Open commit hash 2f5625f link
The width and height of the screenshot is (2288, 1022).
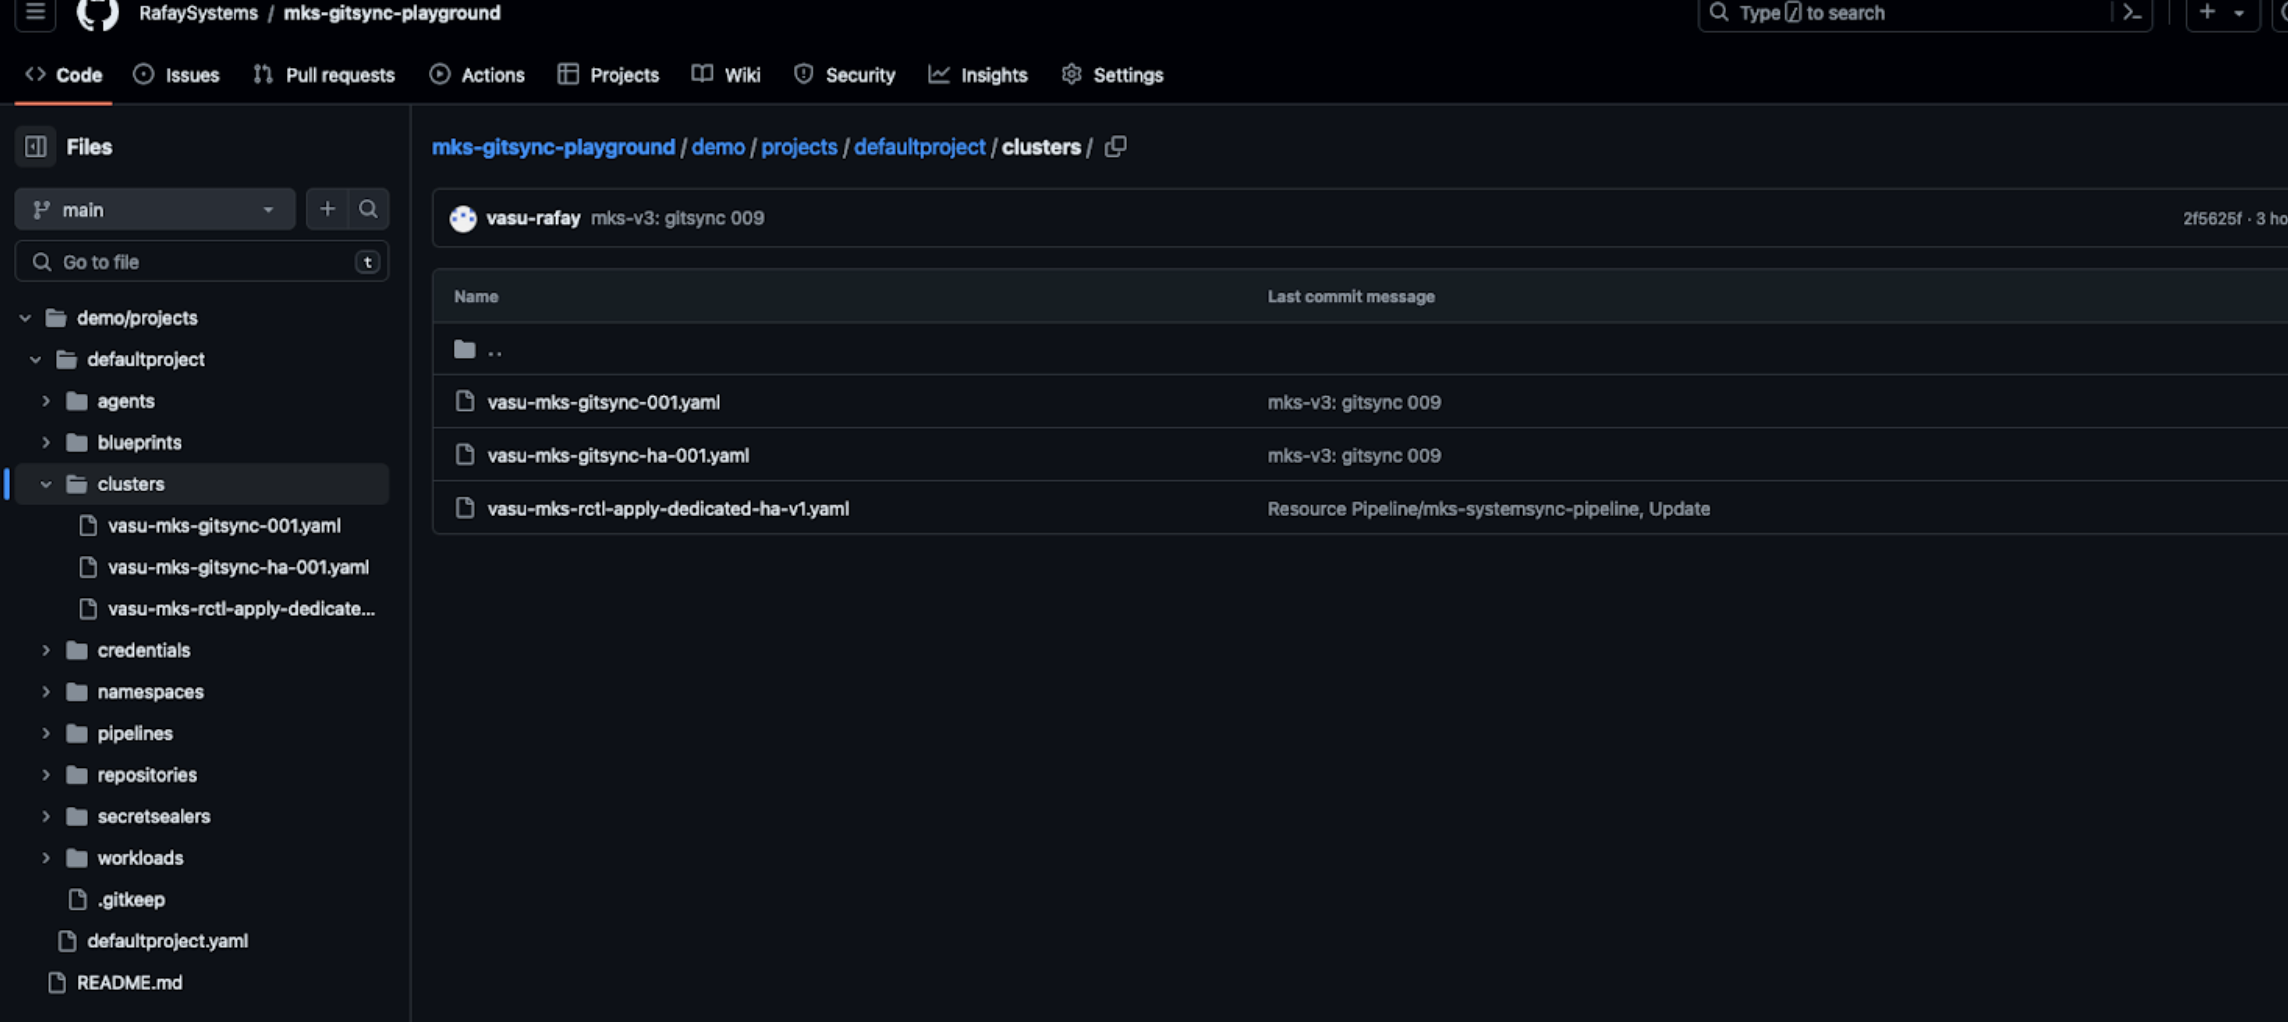pos(2211,218)
